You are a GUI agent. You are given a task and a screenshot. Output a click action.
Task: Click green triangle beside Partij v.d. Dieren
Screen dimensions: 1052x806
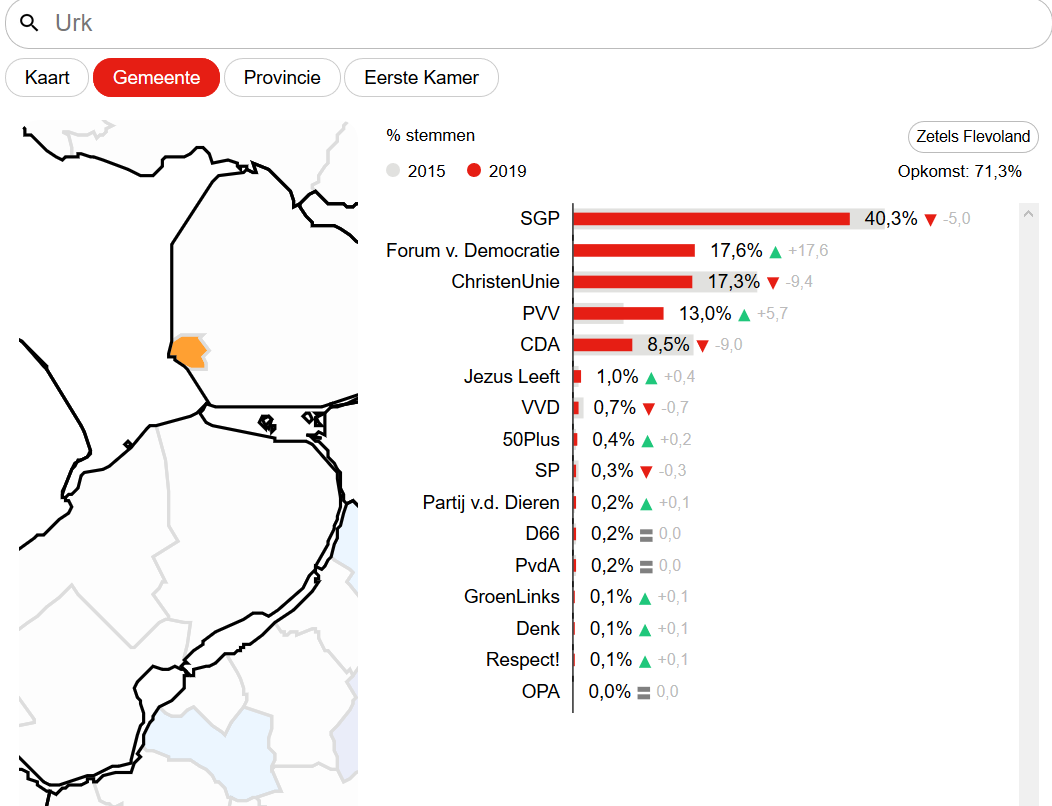pos(646,504)
